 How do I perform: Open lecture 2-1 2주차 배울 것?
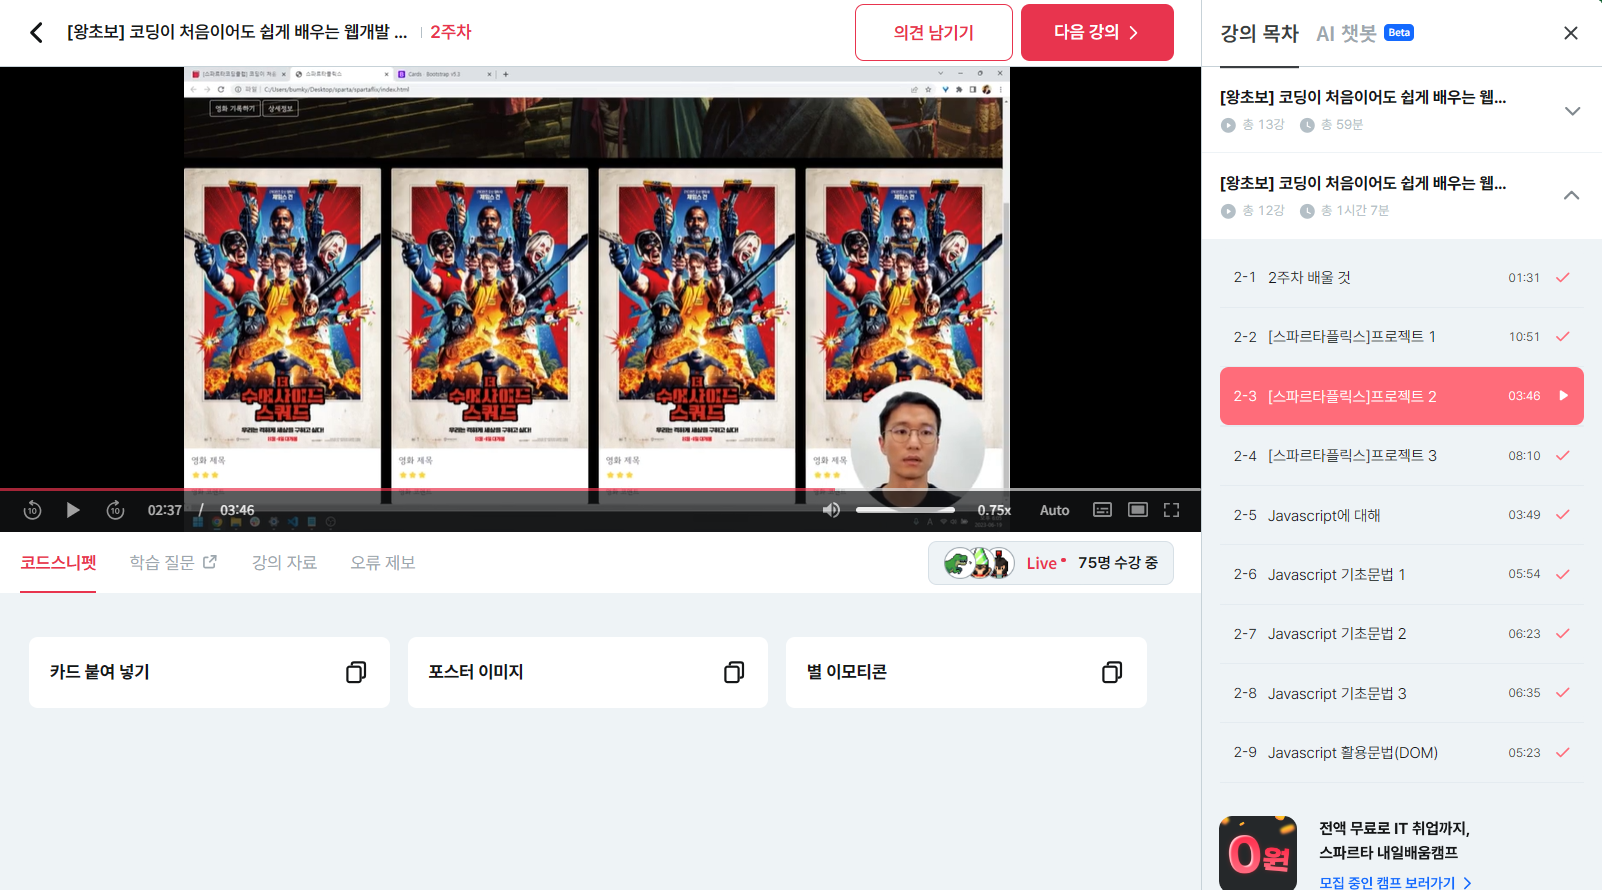click(x=1402, y=278)
